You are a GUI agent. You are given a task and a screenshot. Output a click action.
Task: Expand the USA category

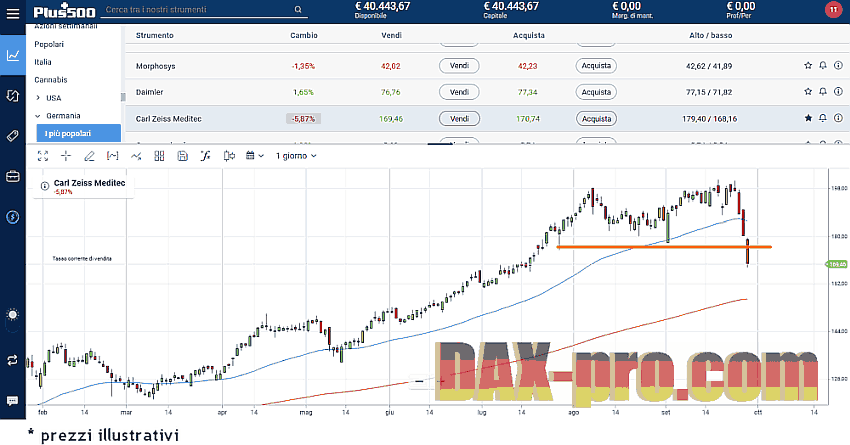click(x=38, y=98)
